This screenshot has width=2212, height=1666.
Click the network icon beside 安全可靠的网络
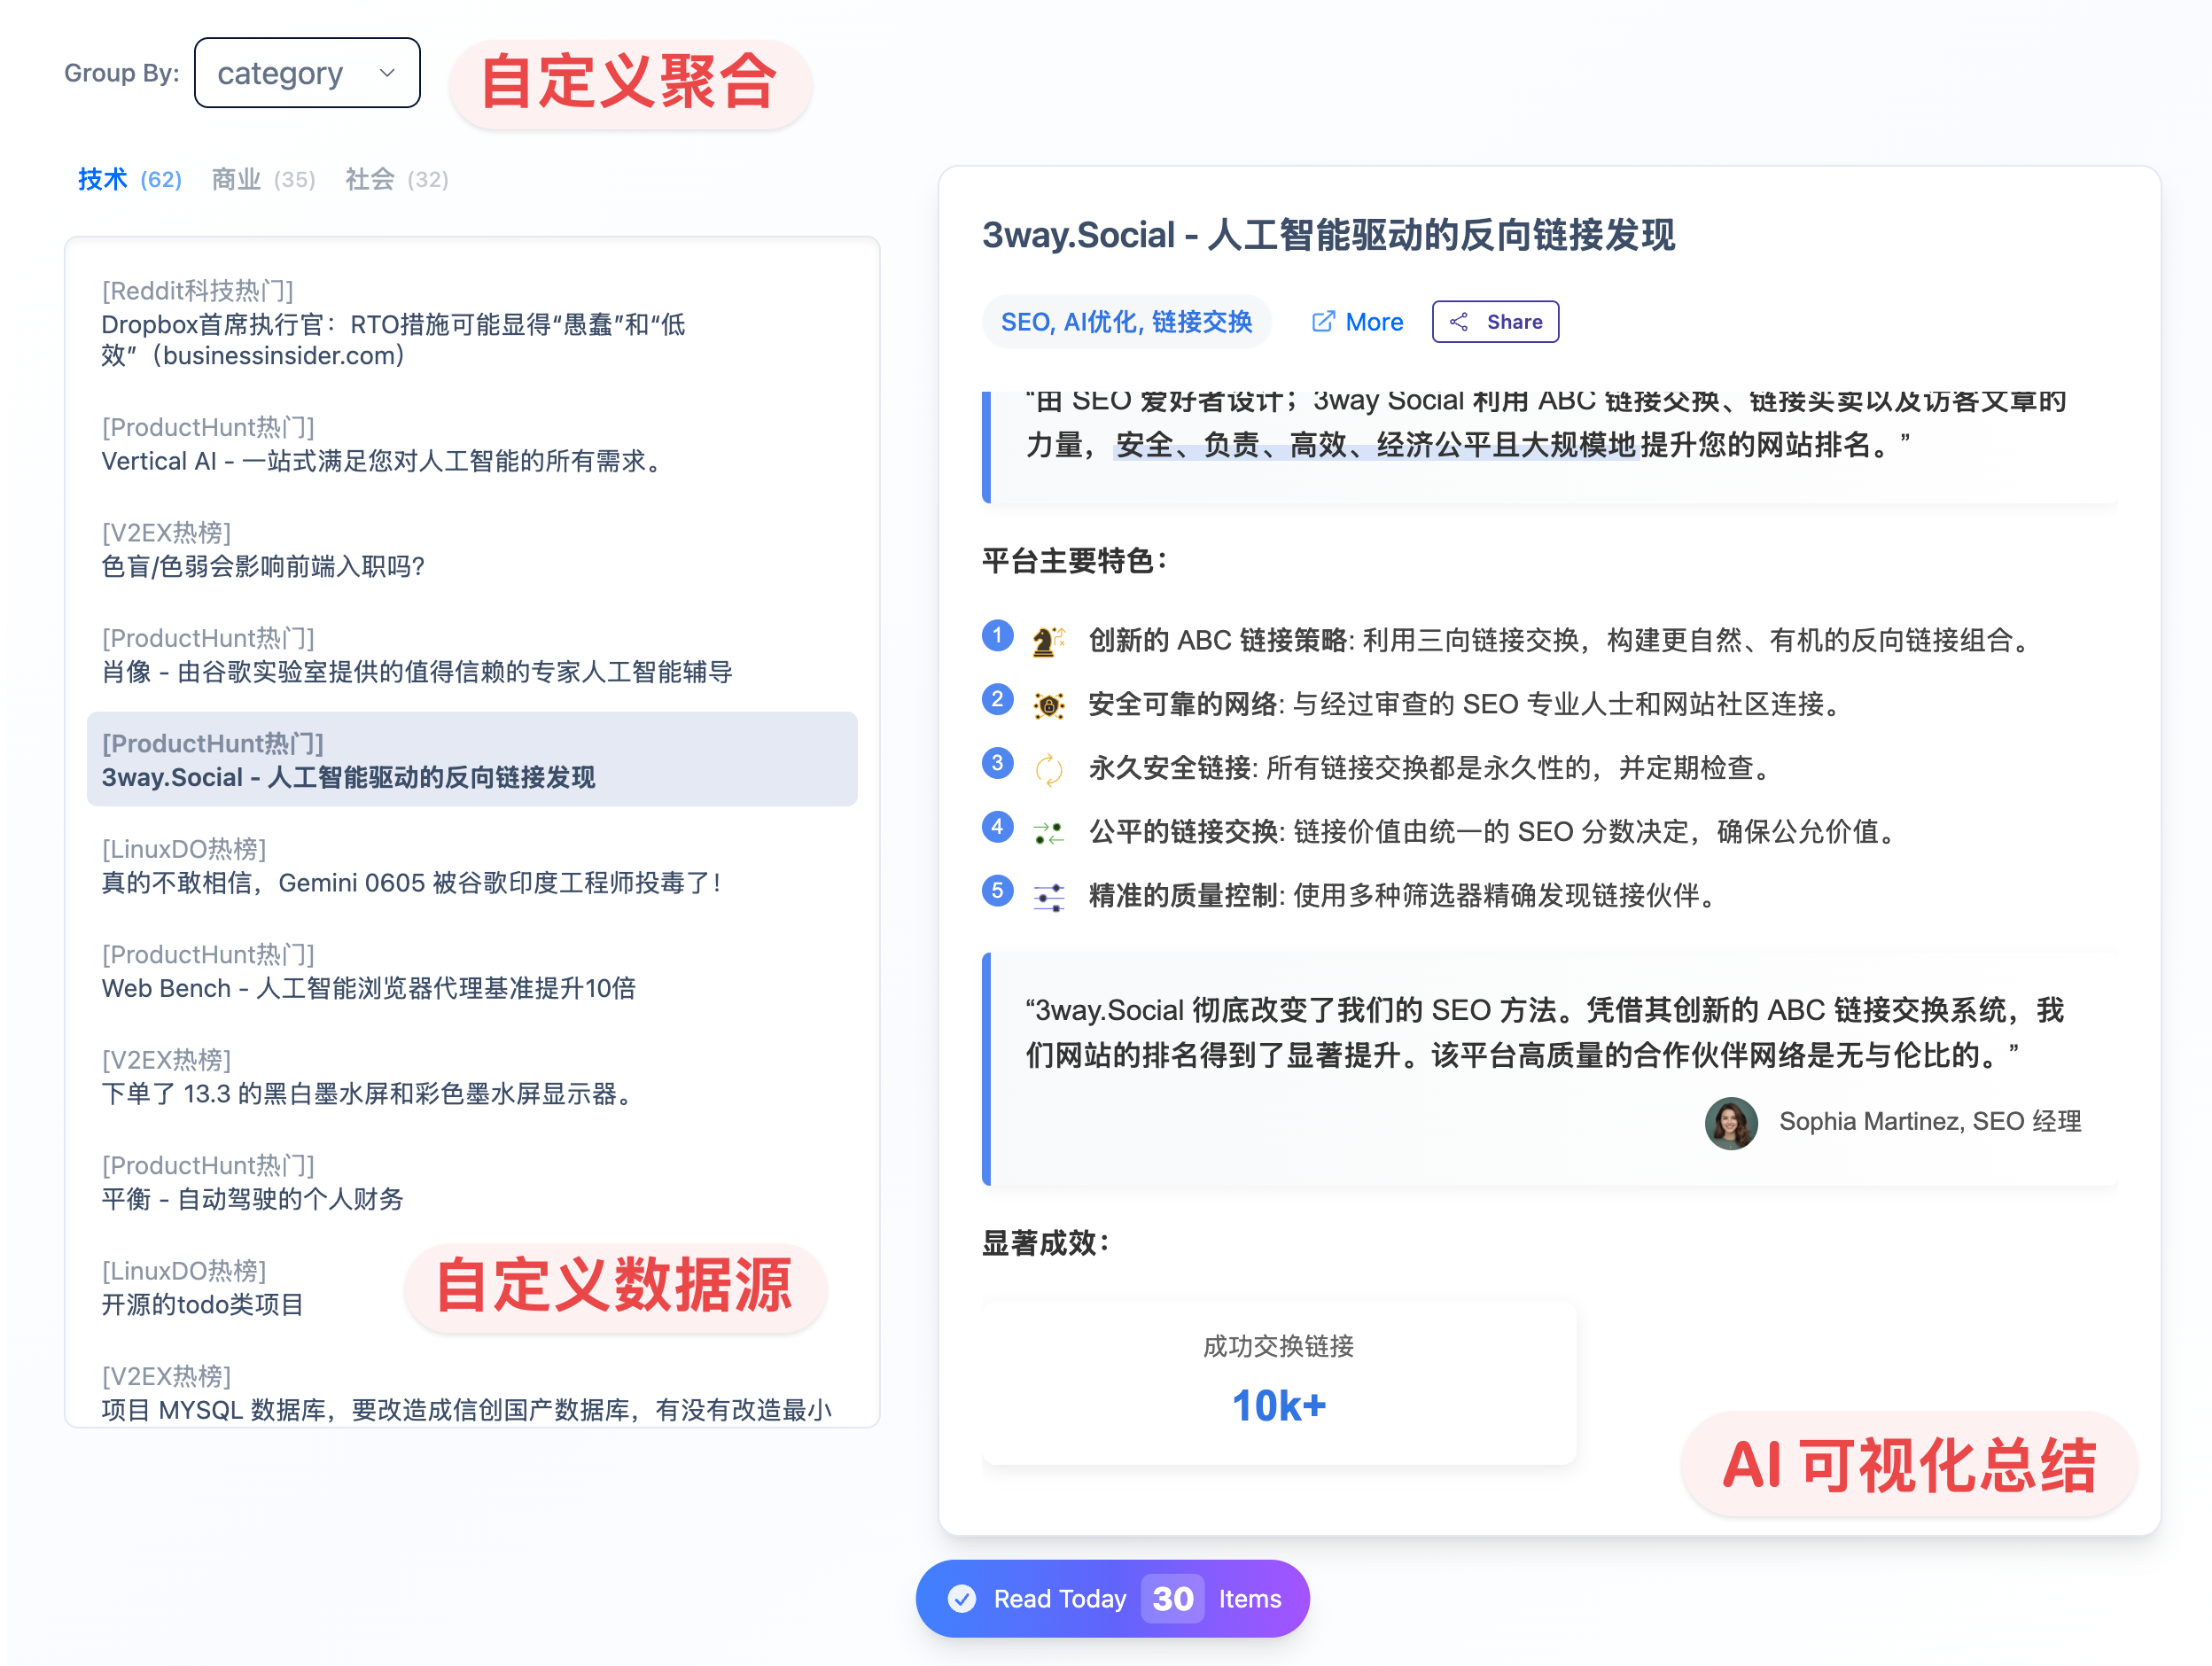1048,706
